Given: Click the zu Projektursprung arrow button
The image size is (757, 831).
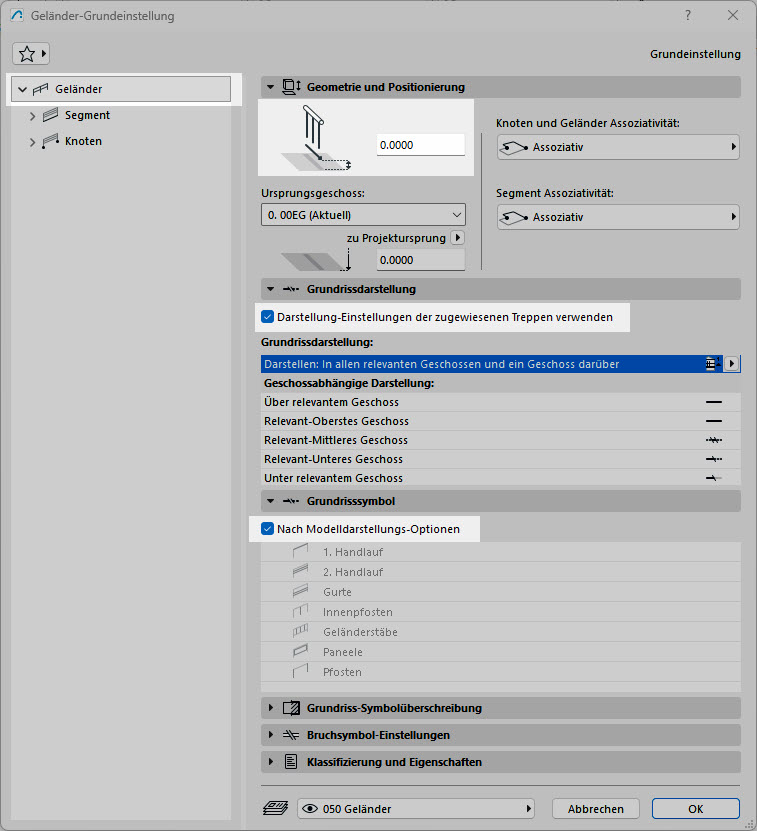Looking at the screenshot, I should click(458, 238).
